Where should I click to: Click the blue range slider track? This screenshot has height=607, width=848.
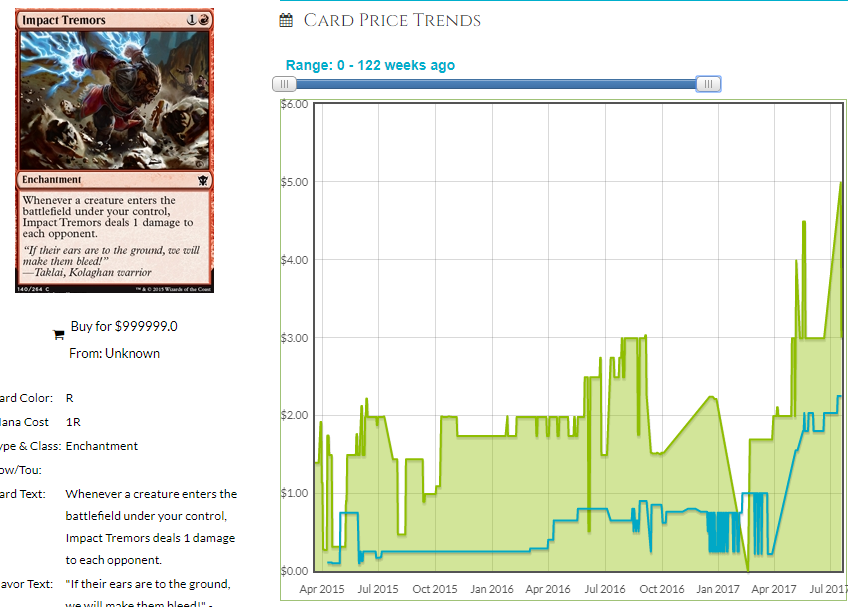tap(496, 84)
